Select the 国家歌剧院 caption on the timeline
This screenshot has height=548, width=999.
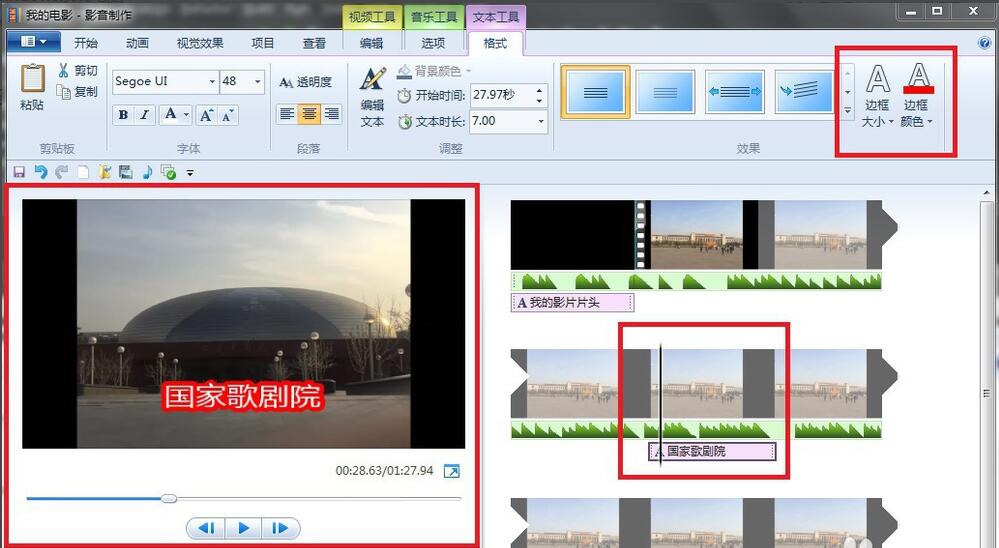click(x=712, y=452)
